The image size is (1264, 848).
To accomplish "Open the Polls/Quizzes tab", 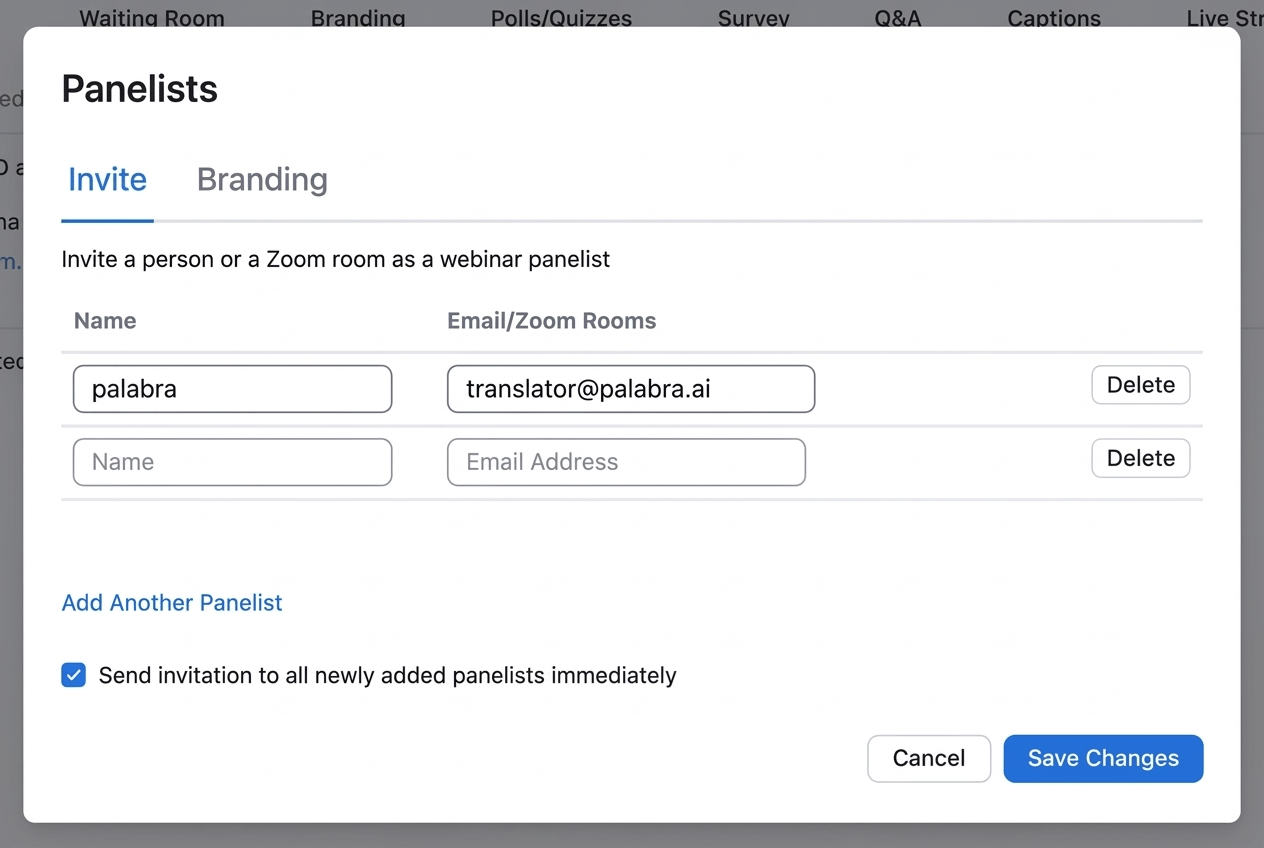I will 561,18.
